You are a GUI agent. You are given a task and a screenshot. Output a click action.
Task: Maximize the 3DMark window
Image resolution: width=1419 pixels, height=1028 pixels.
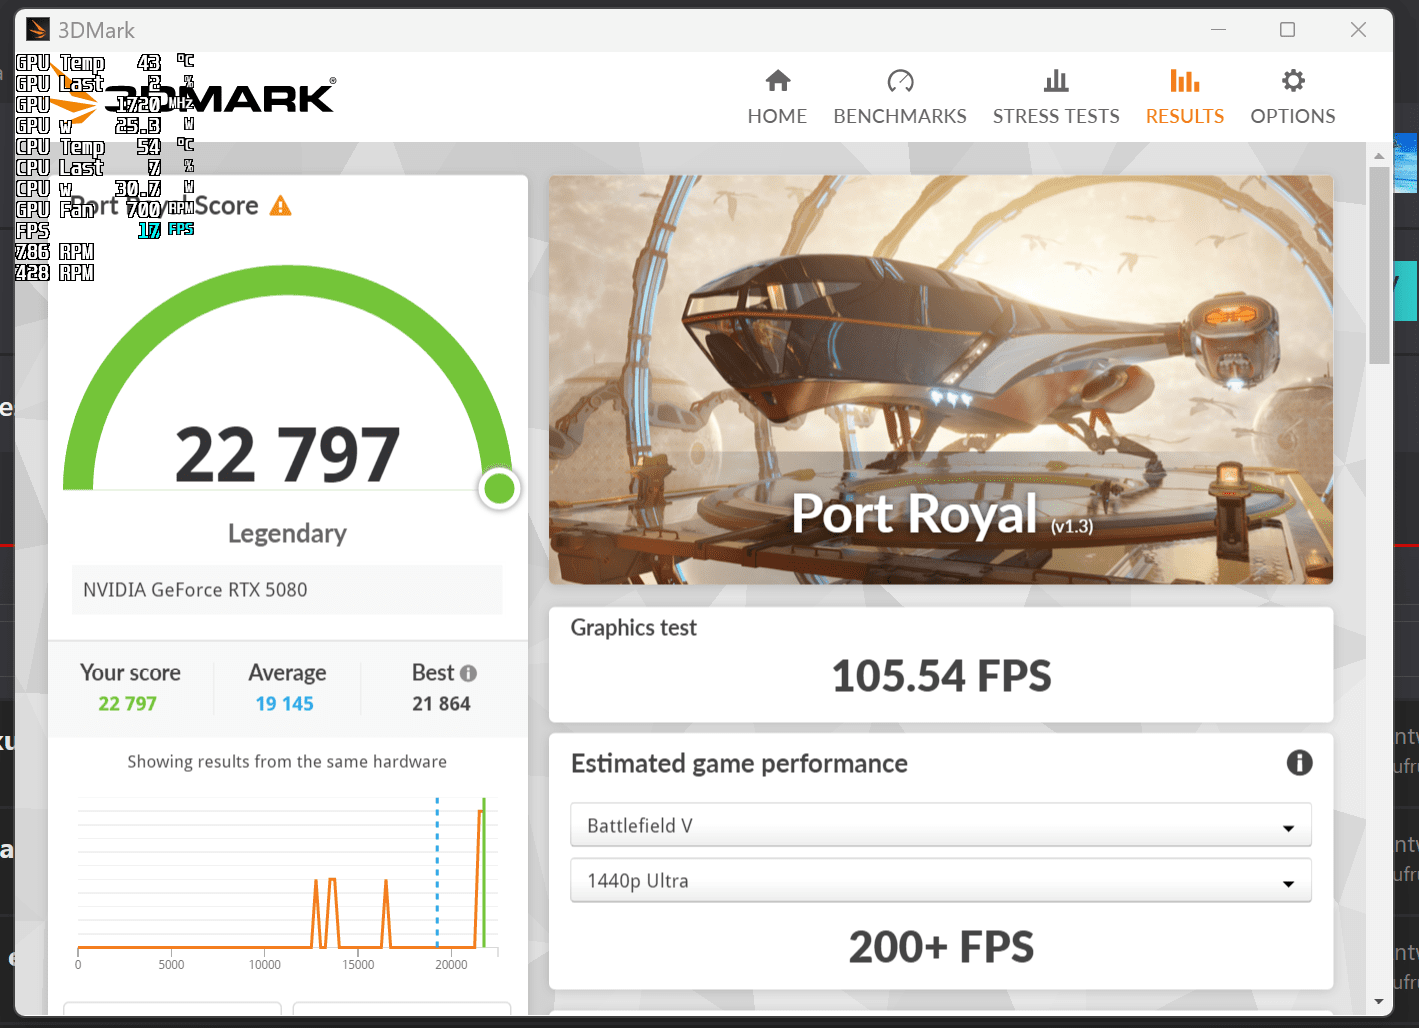[1288, 30]
